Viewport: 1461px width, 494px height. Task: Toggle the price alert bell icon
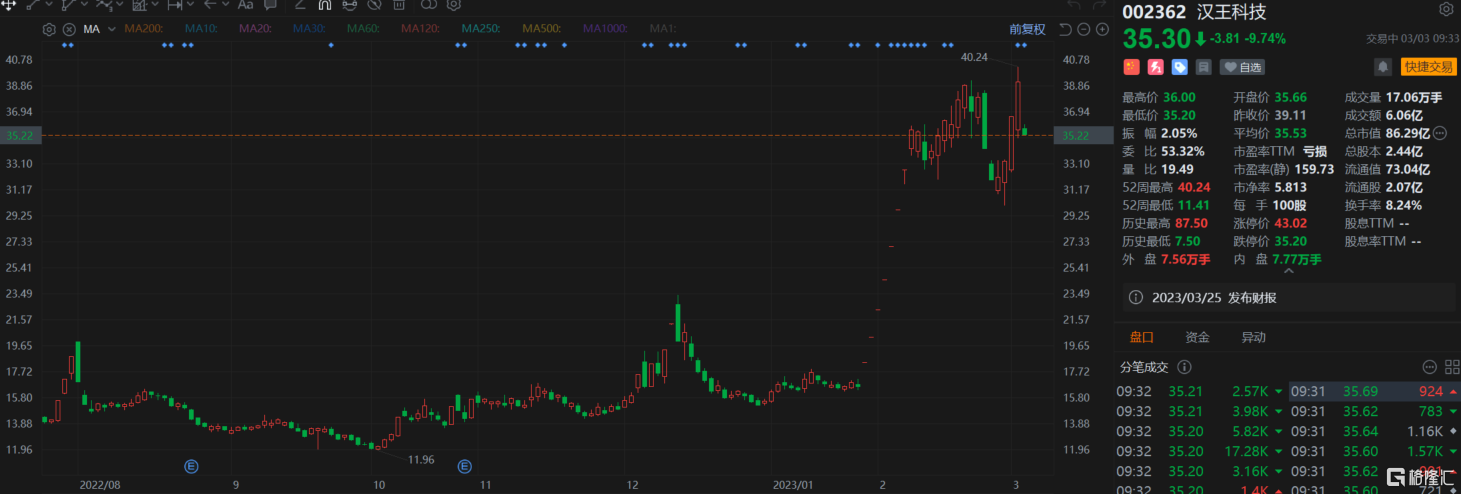(1383, 67)
